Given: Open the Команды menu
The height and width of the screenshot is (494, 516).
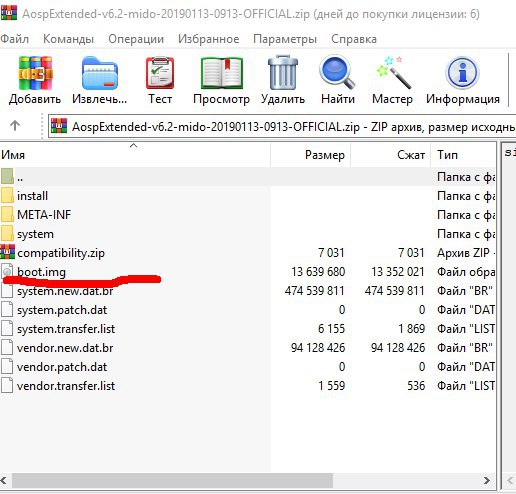Looking at the screenshot, I should point(68,39).
